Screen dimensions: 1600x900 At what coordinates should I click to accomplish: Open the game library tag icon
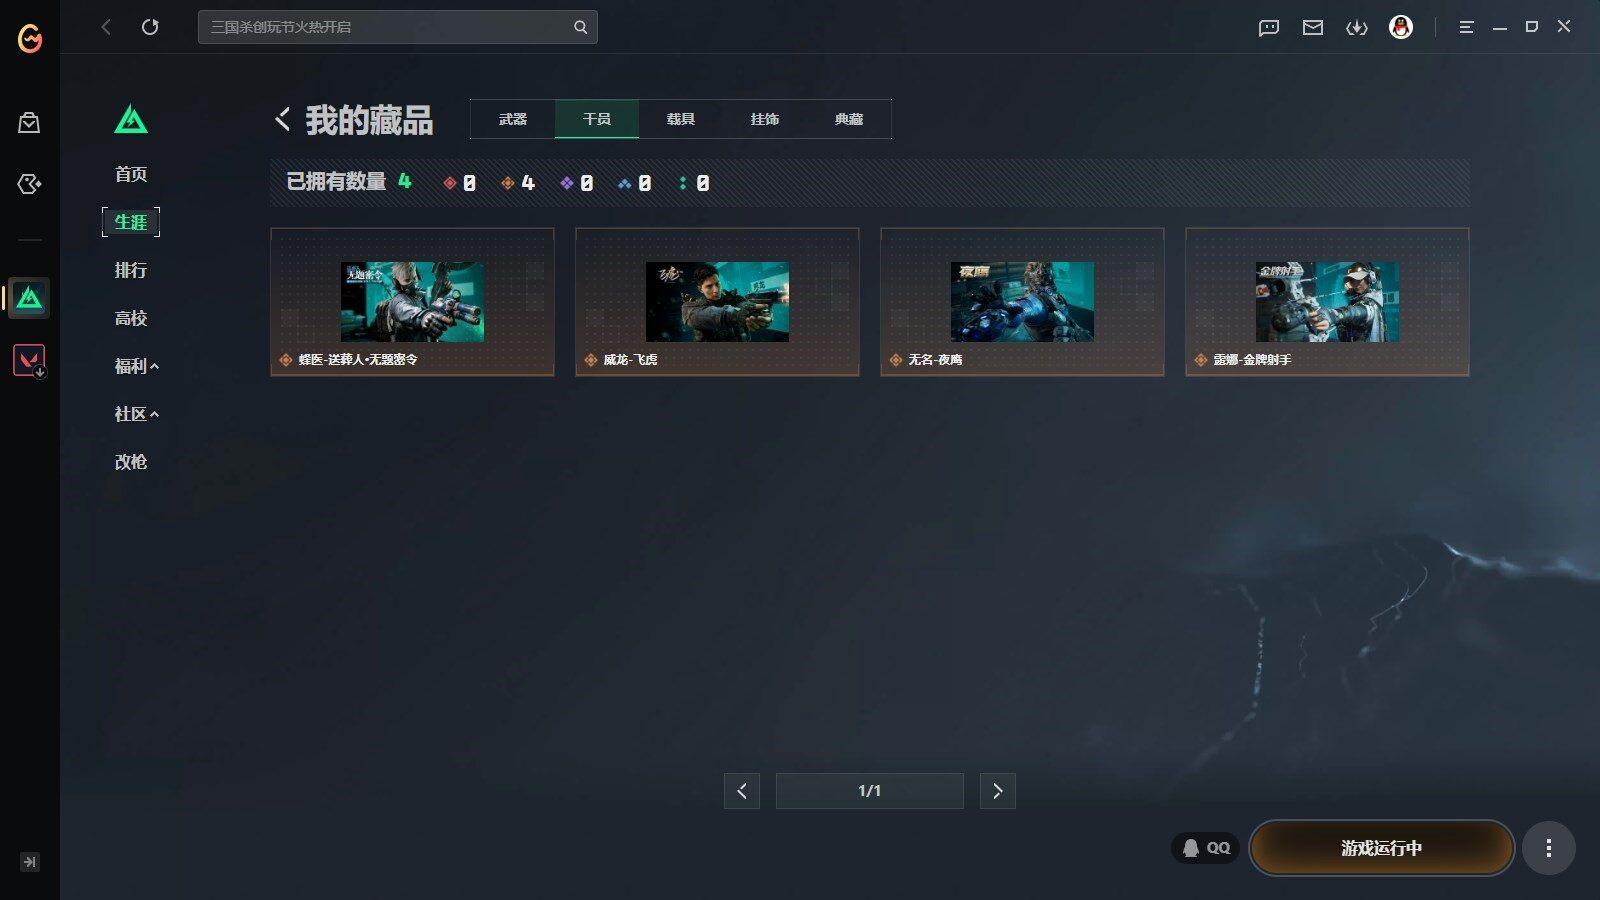[x=29, y=184]
